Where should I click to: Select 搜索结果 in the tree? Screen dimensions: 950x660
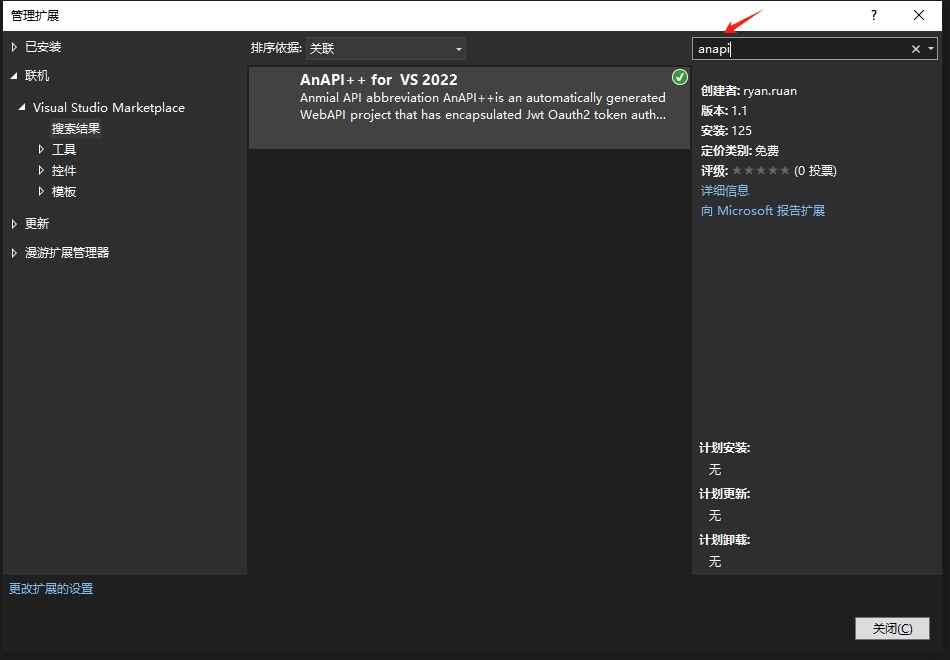(76, 128)
